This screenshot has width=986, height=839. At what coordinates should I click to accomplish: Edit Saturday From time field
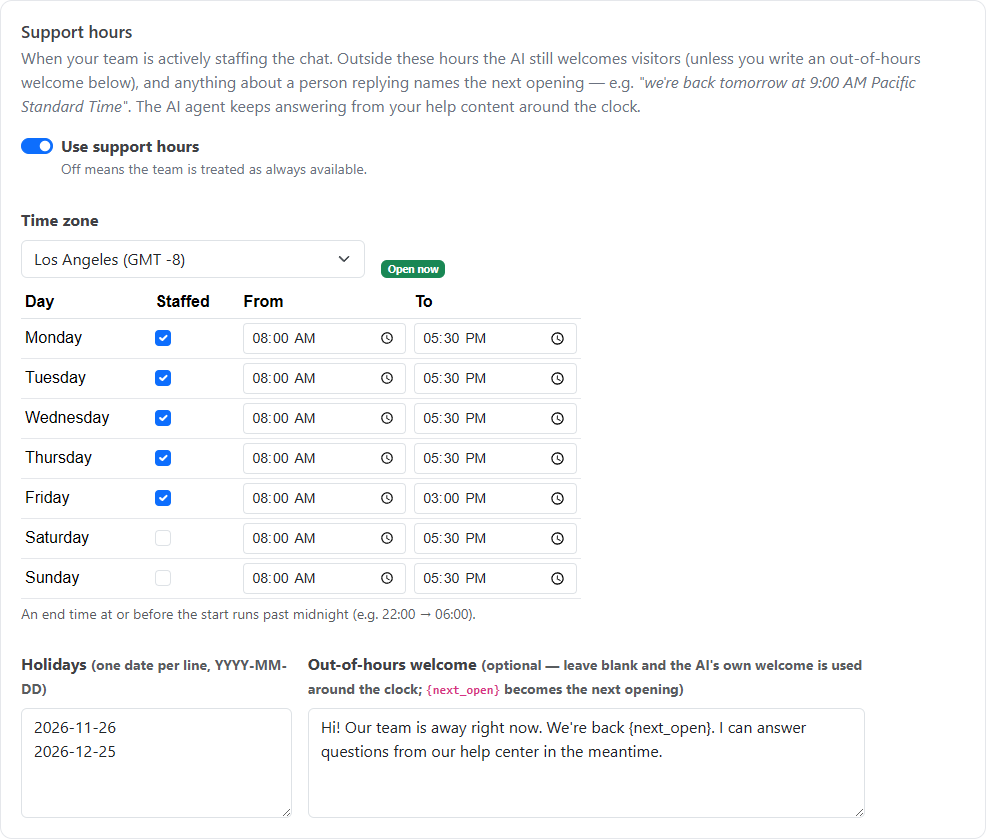tap(324, 538)
